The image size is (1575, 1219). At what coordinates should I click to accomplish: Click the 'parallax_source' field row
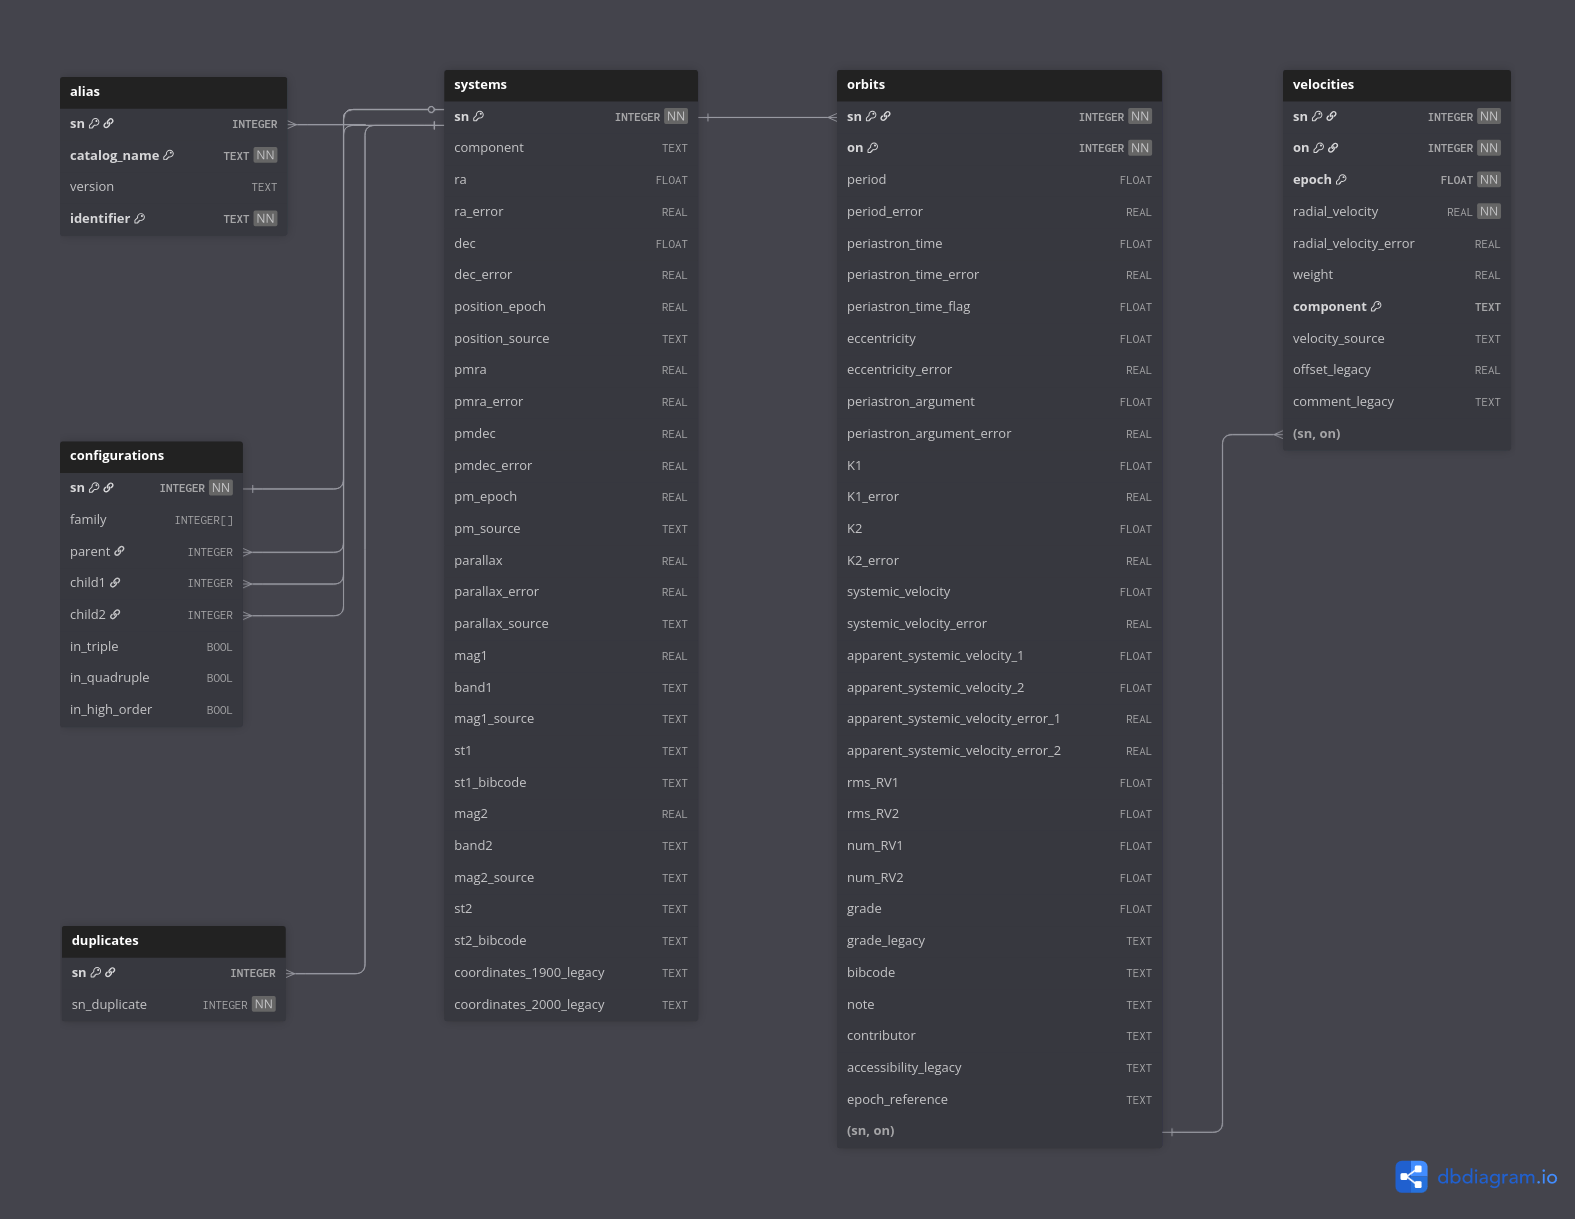tap(571, 624)
